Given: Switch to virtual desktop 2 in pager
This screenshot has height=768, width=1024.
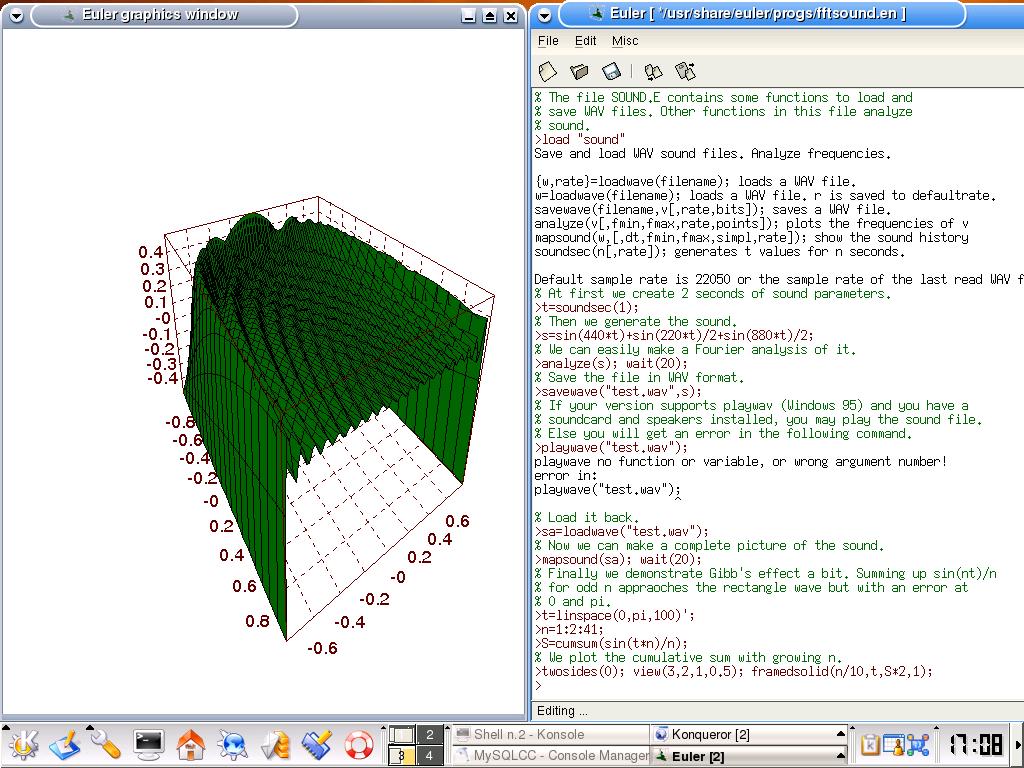Looking at the screenshot, I should pos(429,735).
